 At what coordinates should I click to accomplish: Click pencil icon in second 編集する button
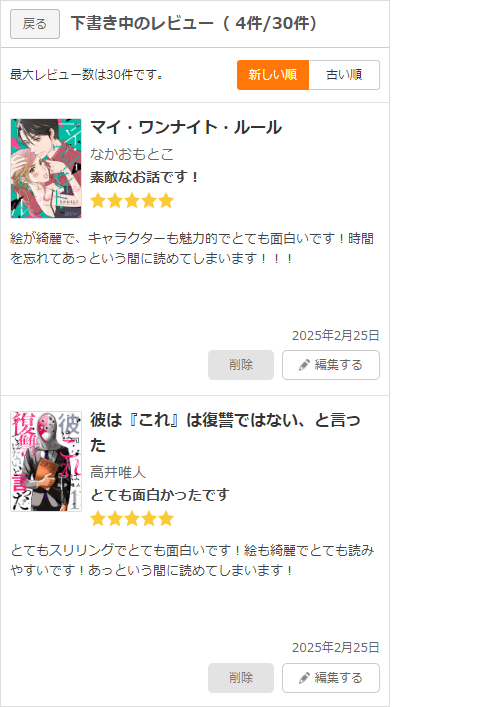304,678
